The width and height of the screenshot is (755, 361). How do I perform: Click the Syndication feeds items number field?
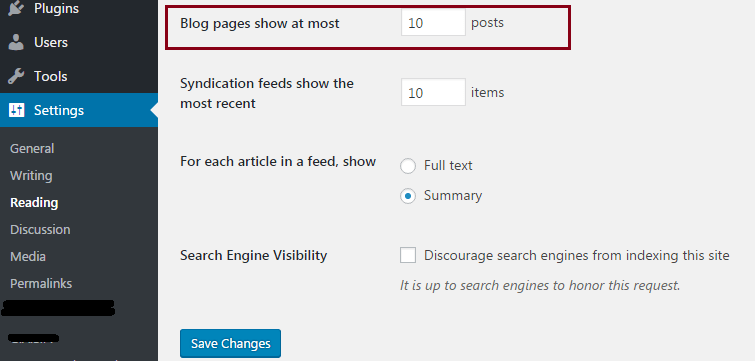point(433,92)
